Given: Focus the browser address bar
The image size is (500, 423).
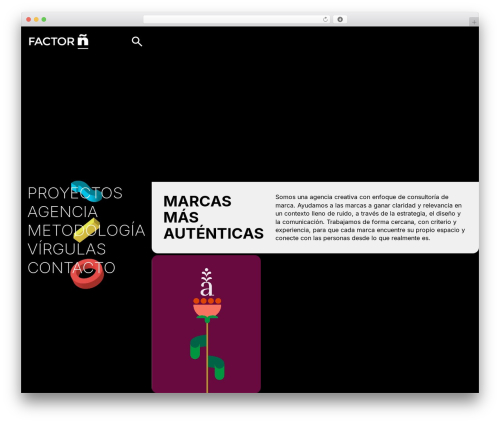Looking at the screenshot, I should point(236,19).
